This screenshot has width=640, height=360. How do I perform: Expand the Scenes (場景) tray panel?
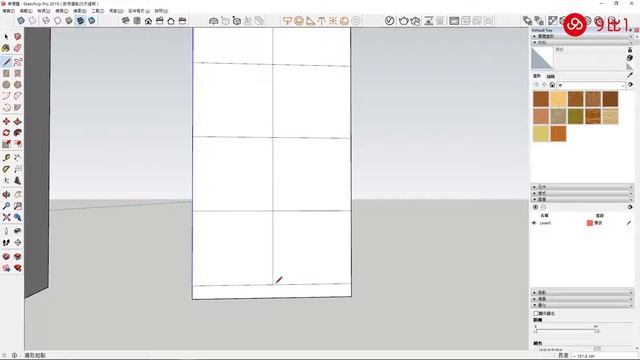(582, 299)
